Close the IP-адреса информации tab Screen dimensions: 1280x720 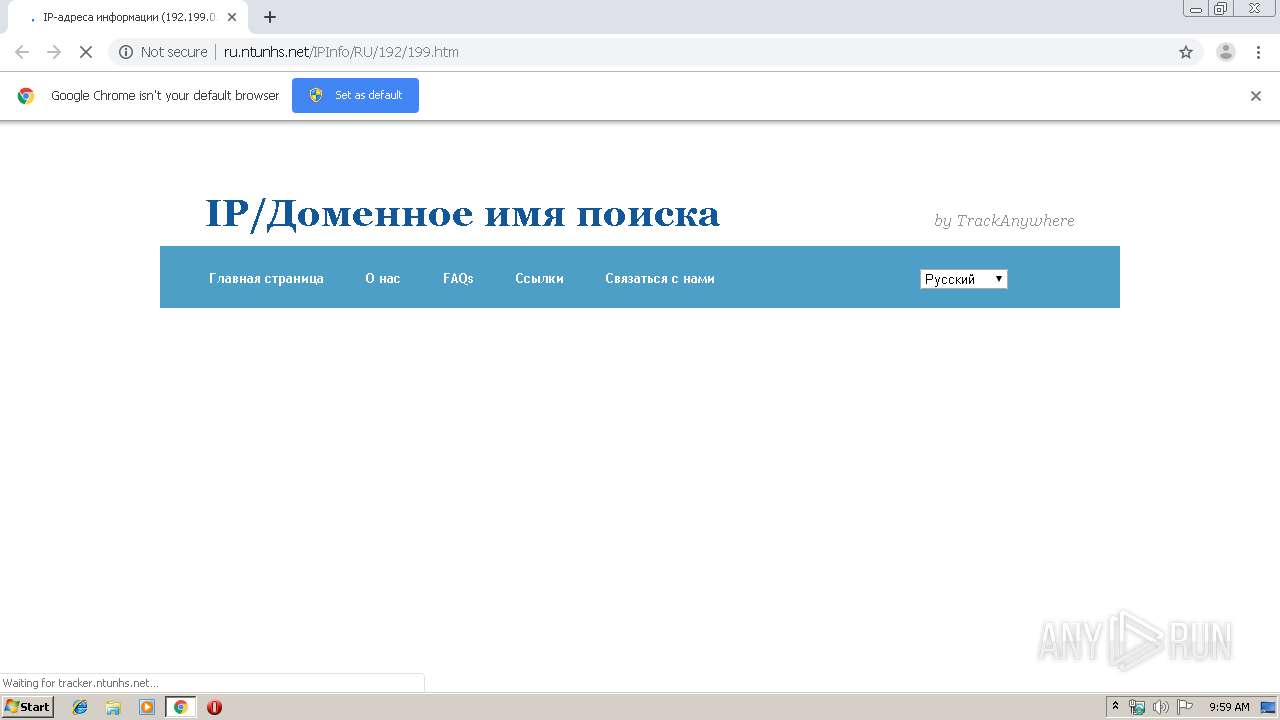pos(232,17)
